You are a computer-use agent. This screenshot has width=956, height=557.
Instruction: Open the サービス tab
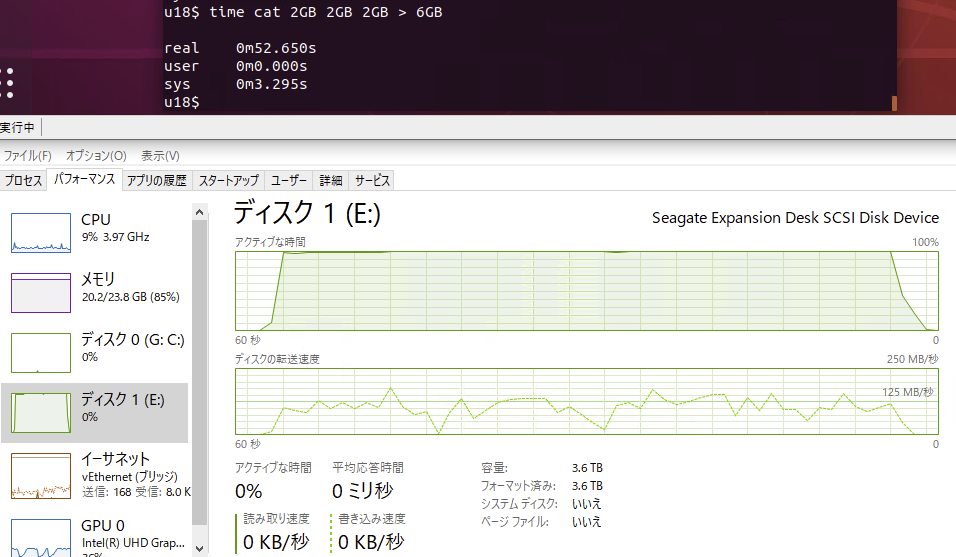click(x=372, y=181)
